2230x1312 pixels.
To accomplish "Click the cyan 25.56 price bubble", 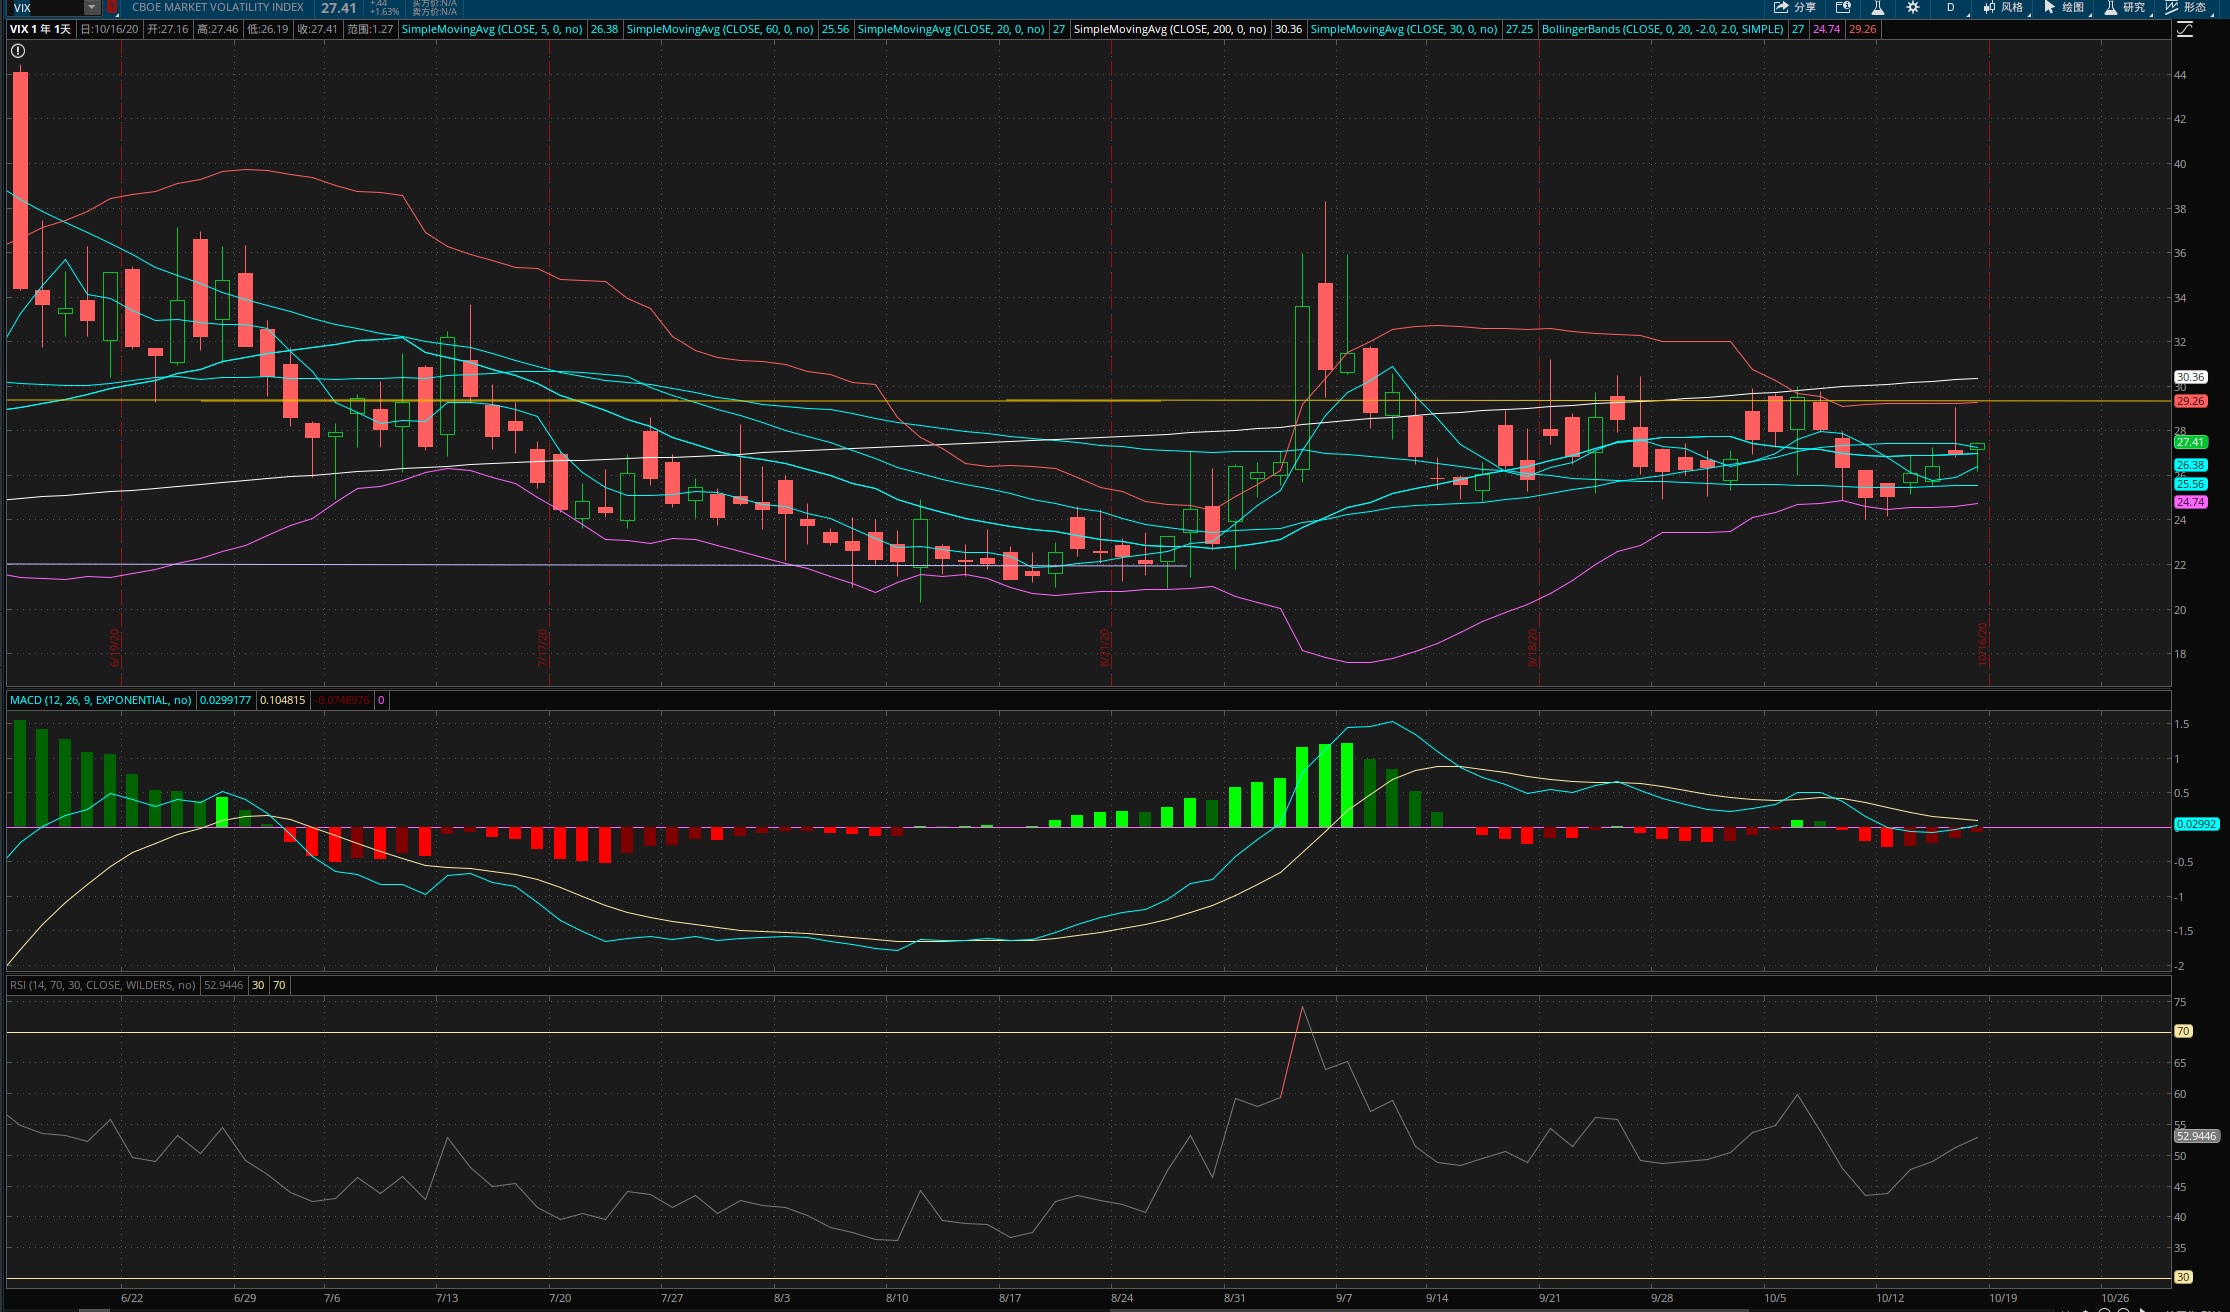I will click(2190, 484).
